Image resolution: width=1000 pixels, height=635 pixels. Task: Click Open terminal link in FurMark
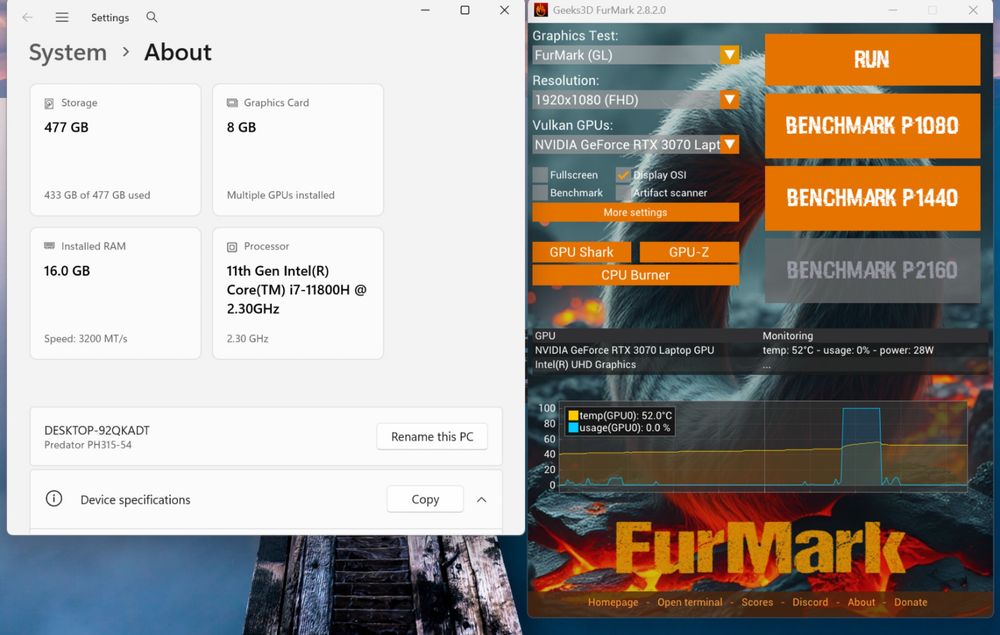tap(690, 602)
